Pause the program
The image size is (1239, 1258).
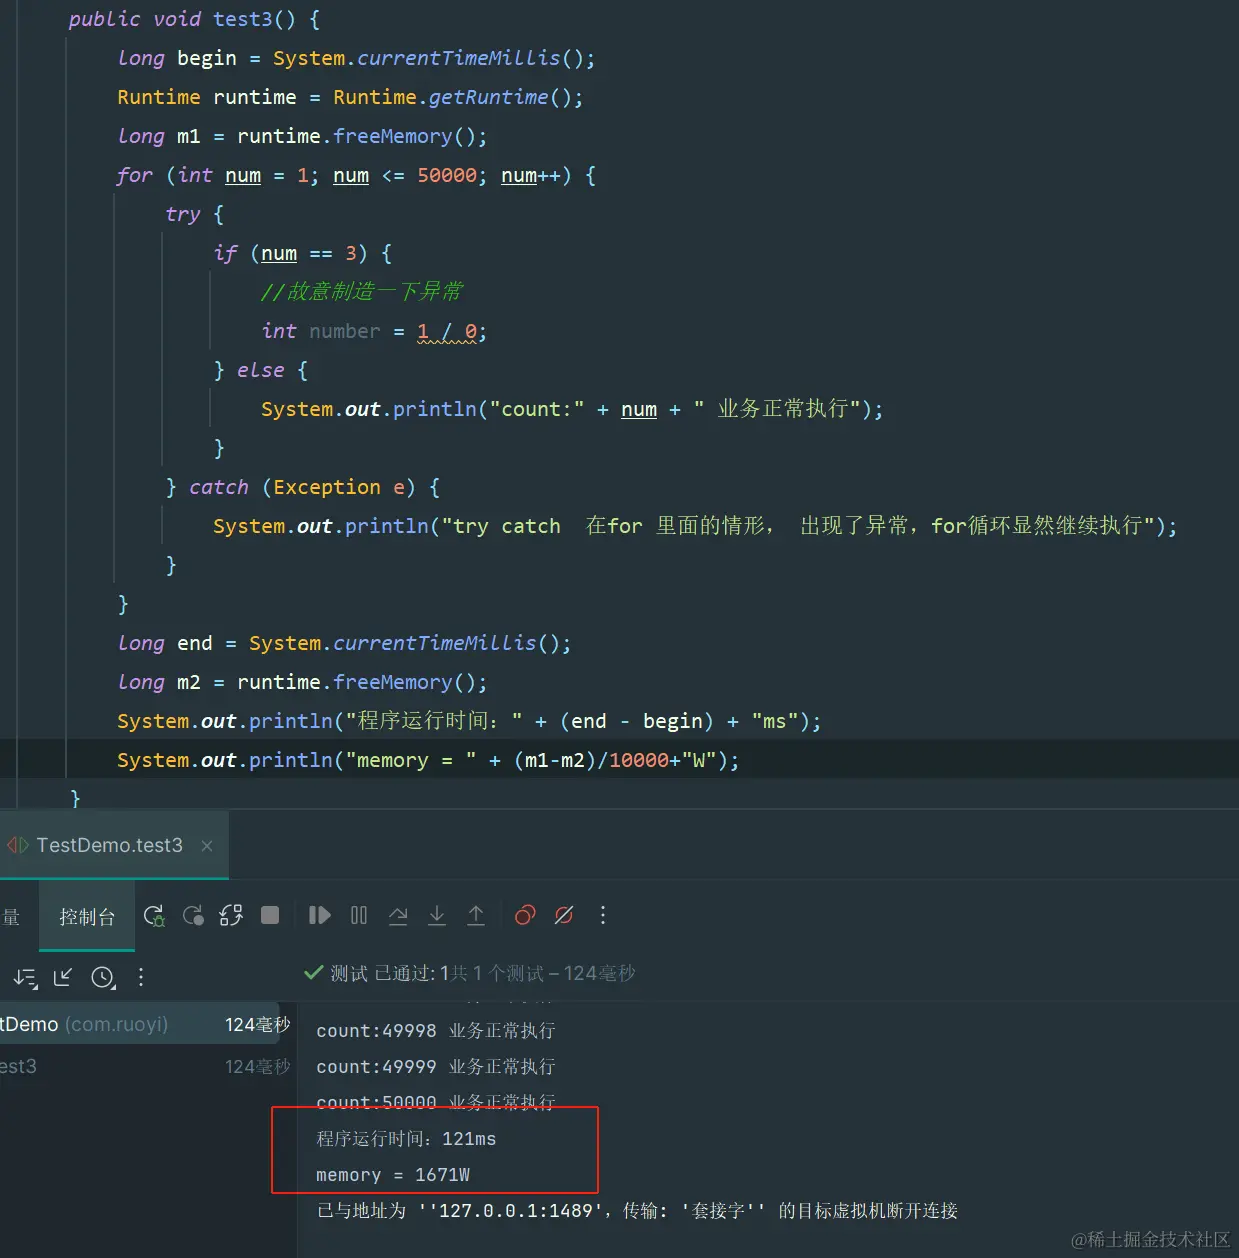pyautogui.click(x=359, y=915)
